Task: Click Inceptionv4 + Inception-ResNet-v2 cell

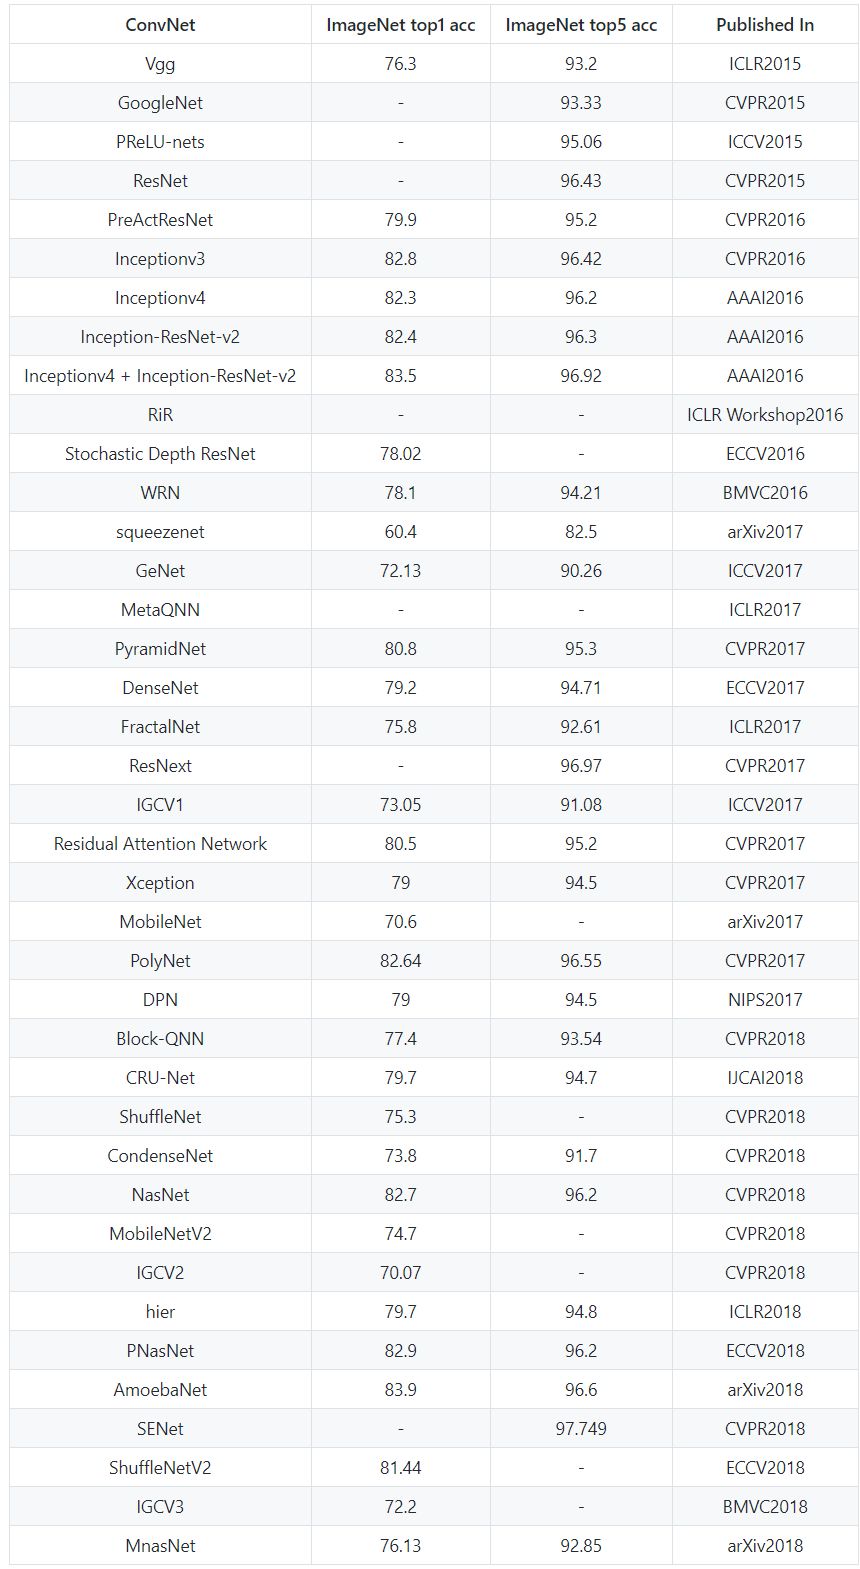Action: pyautogui.click(x=160, y=376)
